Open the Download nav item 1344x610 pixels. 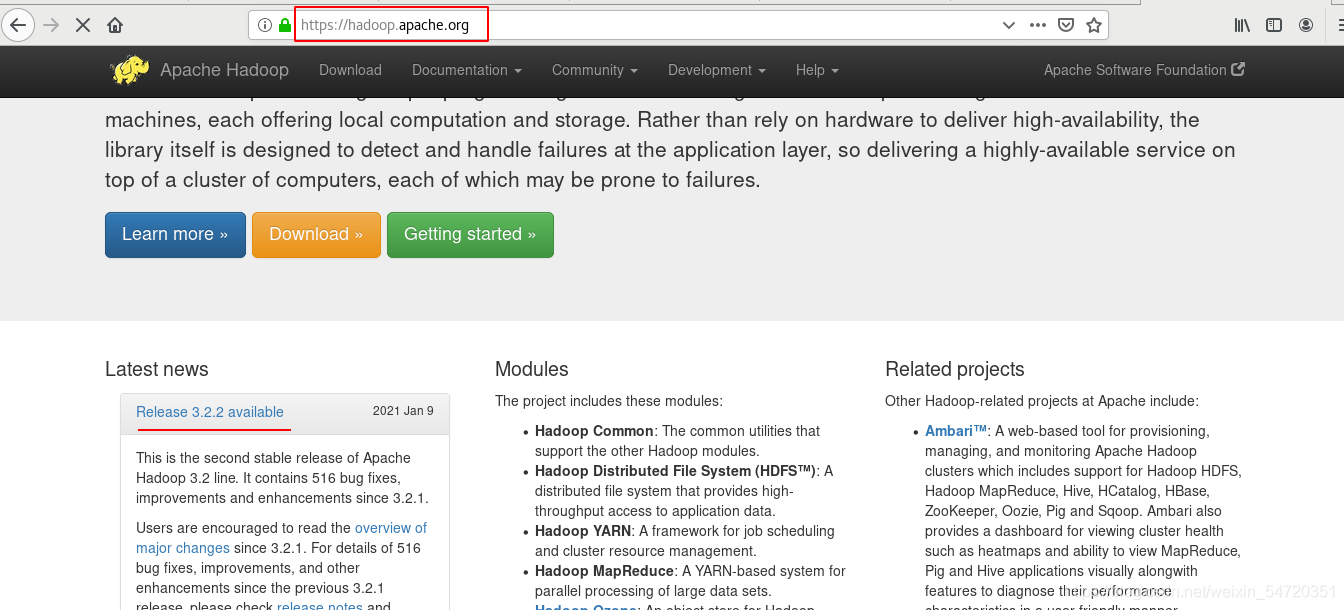(350, 70)
